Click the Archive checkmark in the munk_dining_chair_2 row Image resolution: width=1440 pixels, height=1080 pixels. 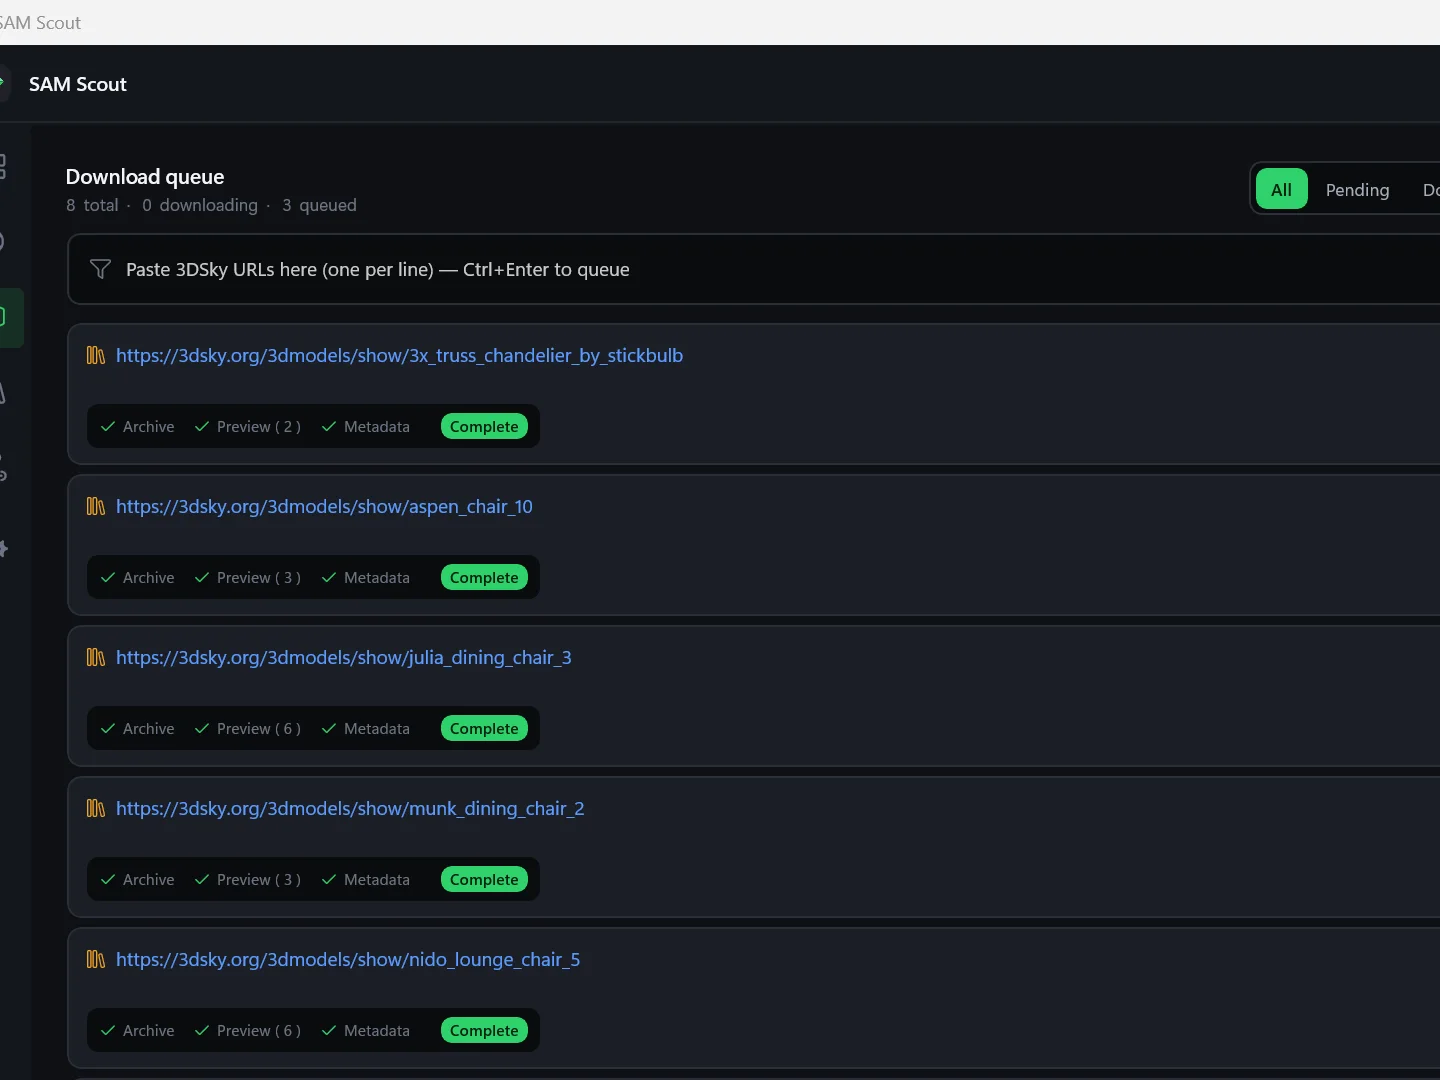108,879
